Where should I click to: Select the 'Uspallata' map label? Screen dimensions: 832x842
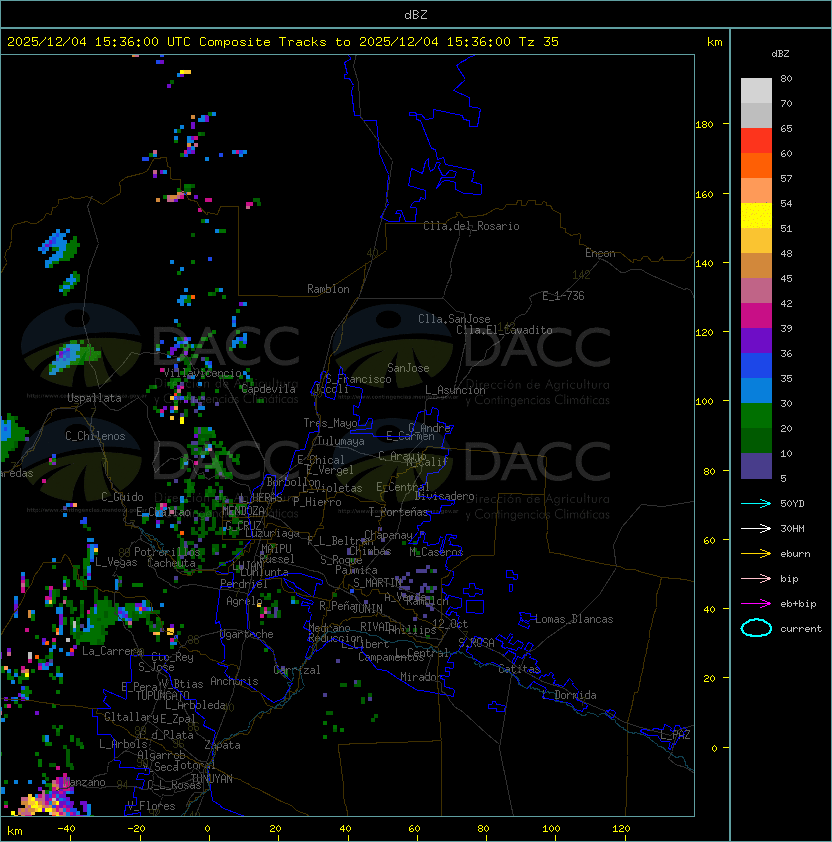coord(94,398)
